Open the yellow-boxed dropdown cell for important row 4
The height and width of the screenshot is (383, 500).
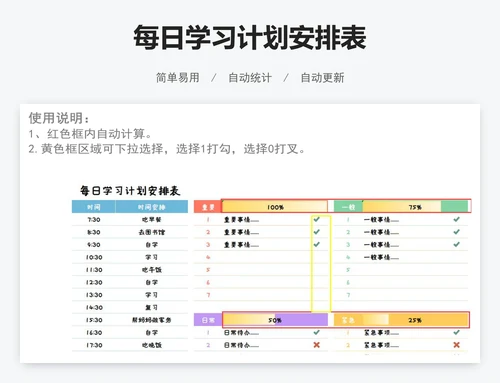point(321,257)
